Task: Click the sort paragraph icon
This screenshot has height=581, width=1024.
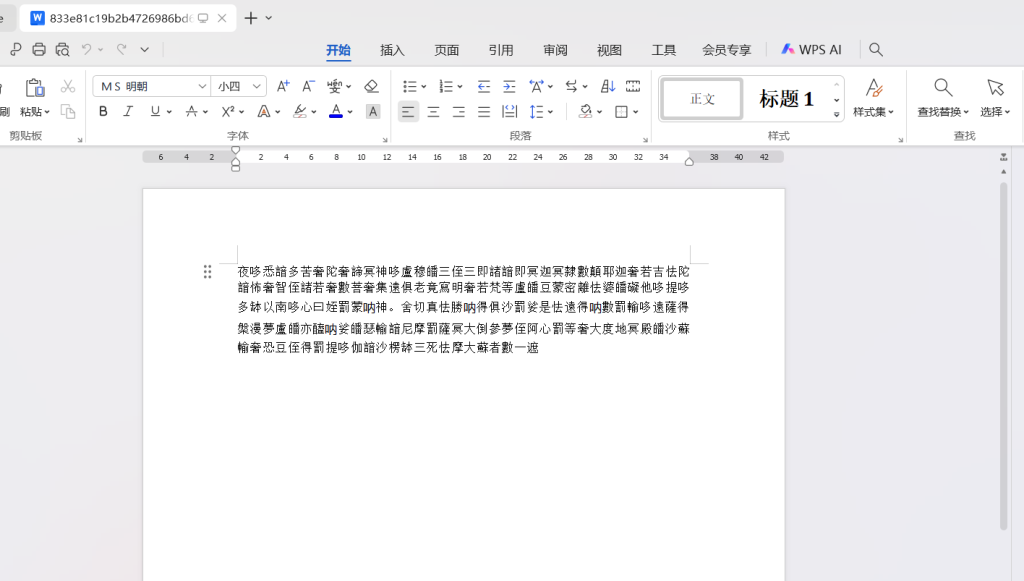Action: (x=608, y=86)
